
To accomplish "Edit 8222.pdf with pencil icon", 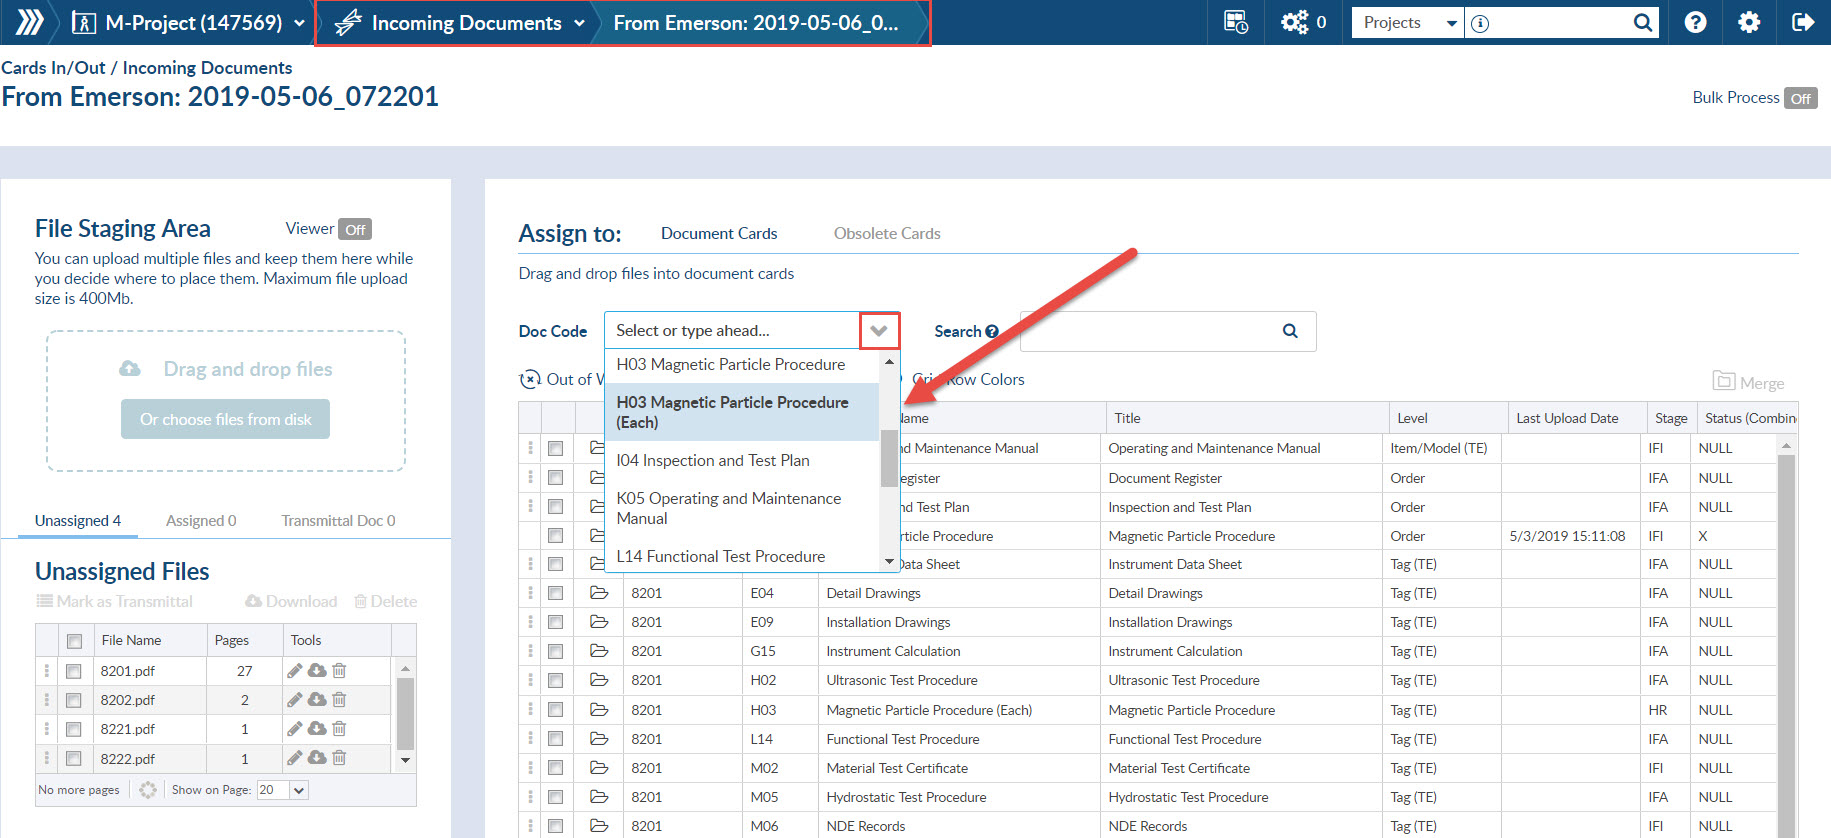I will click(294, 757).
